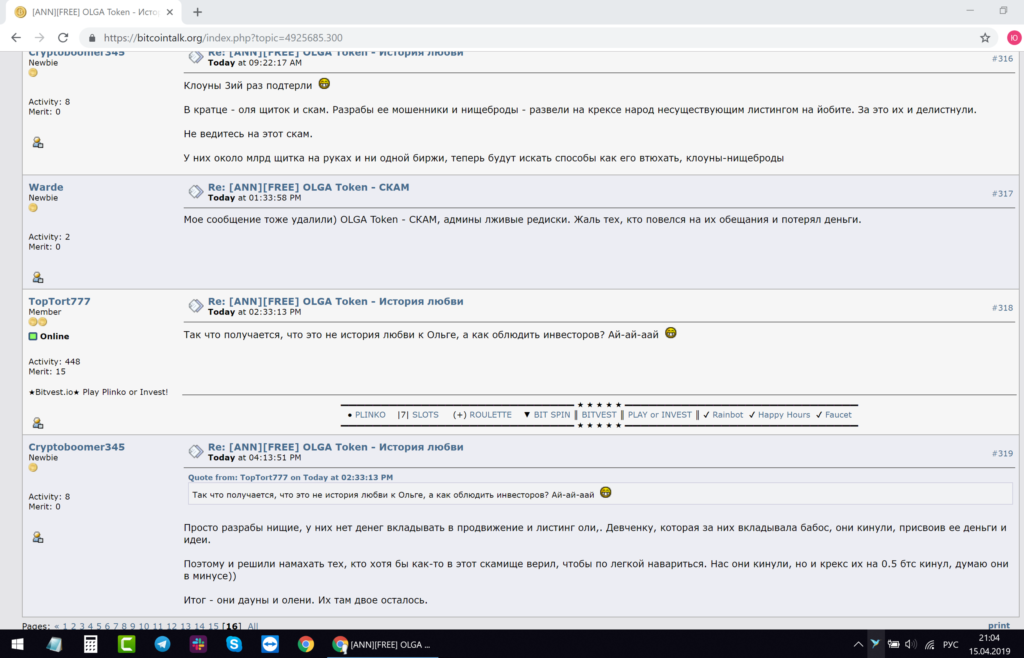Launch Notepad from taskbar

click(54, 644)
